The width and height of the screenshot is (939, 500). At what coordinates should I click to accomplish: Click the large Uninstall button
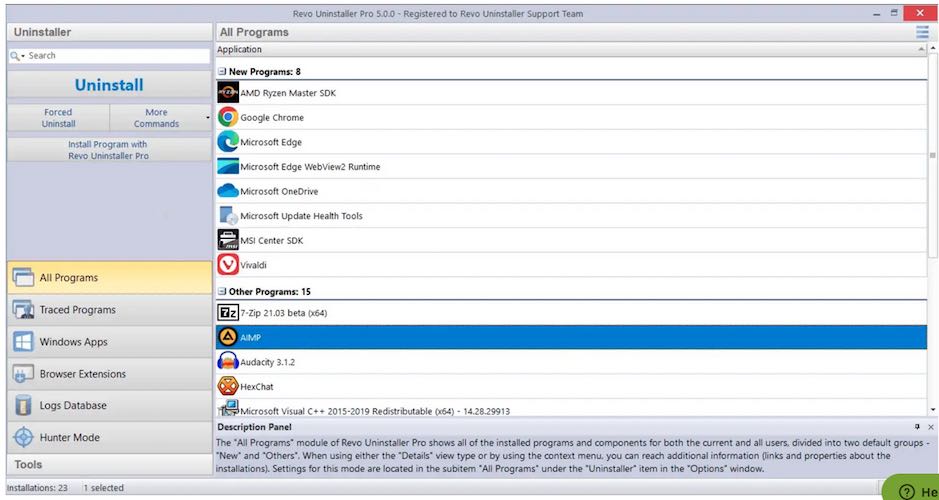[110, 85]
